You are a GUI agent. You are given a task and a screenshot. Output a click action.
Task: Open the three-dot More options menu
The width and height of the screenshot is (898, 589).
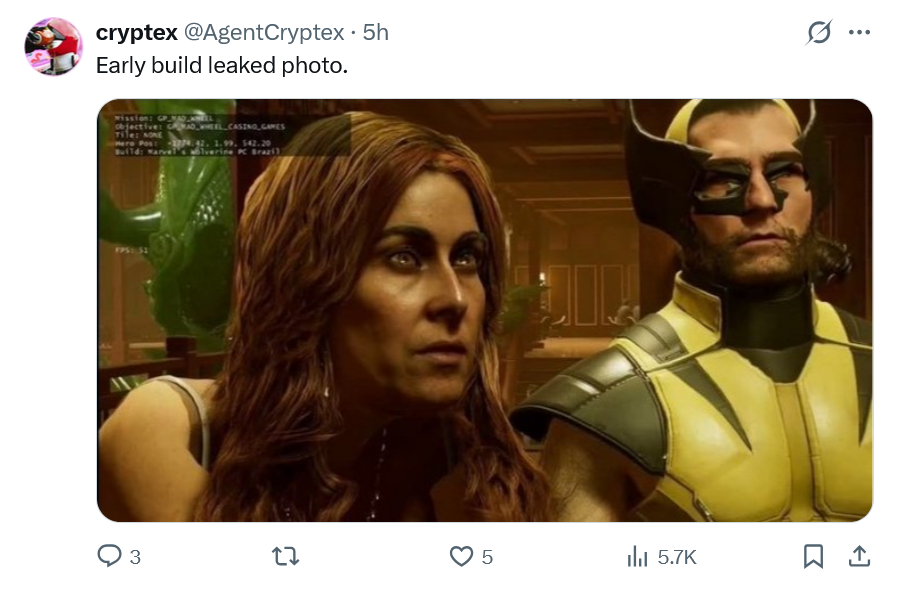pos(859,33)
